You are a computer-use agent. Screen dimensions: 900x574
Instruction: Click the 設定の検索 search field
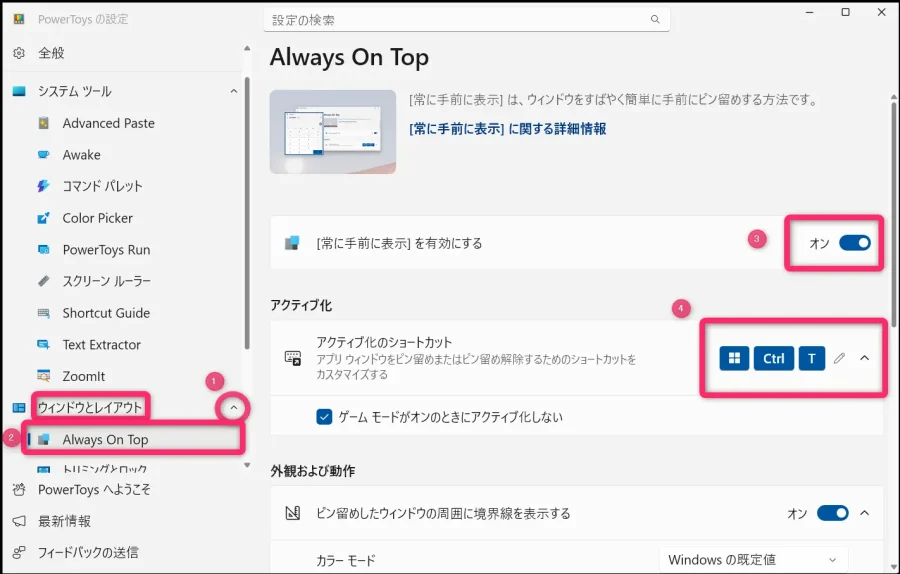tap(466, 20)
